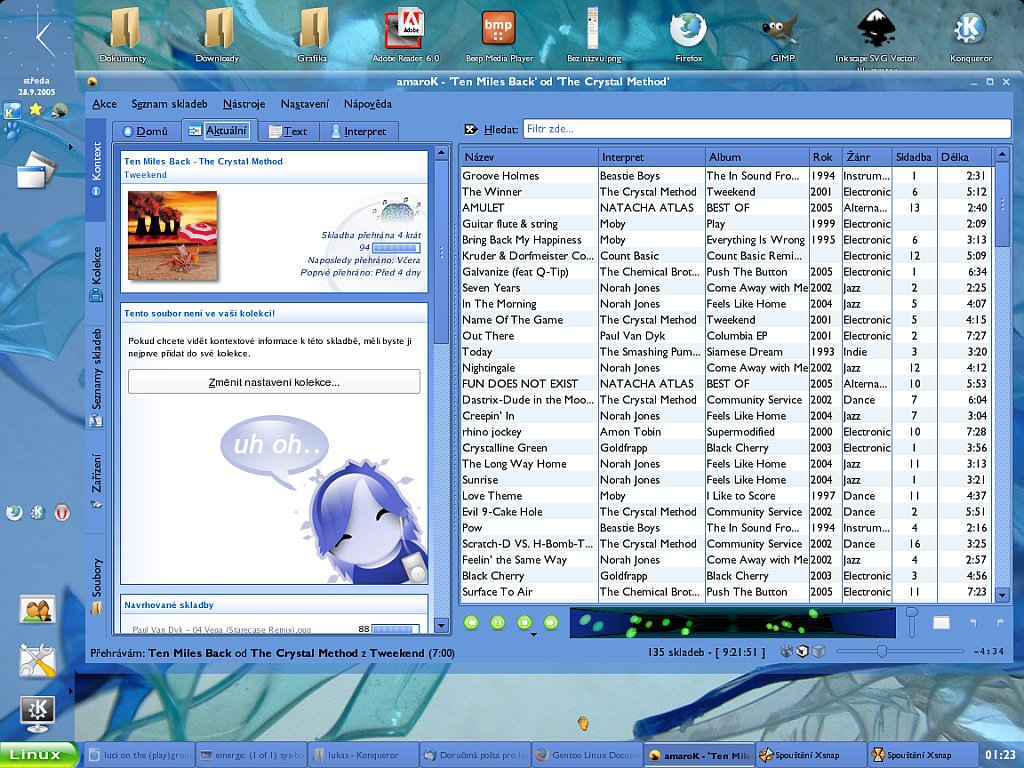Open the Kontext sidebar panel
Screen dimensions: 1024x768
point(96,169)
